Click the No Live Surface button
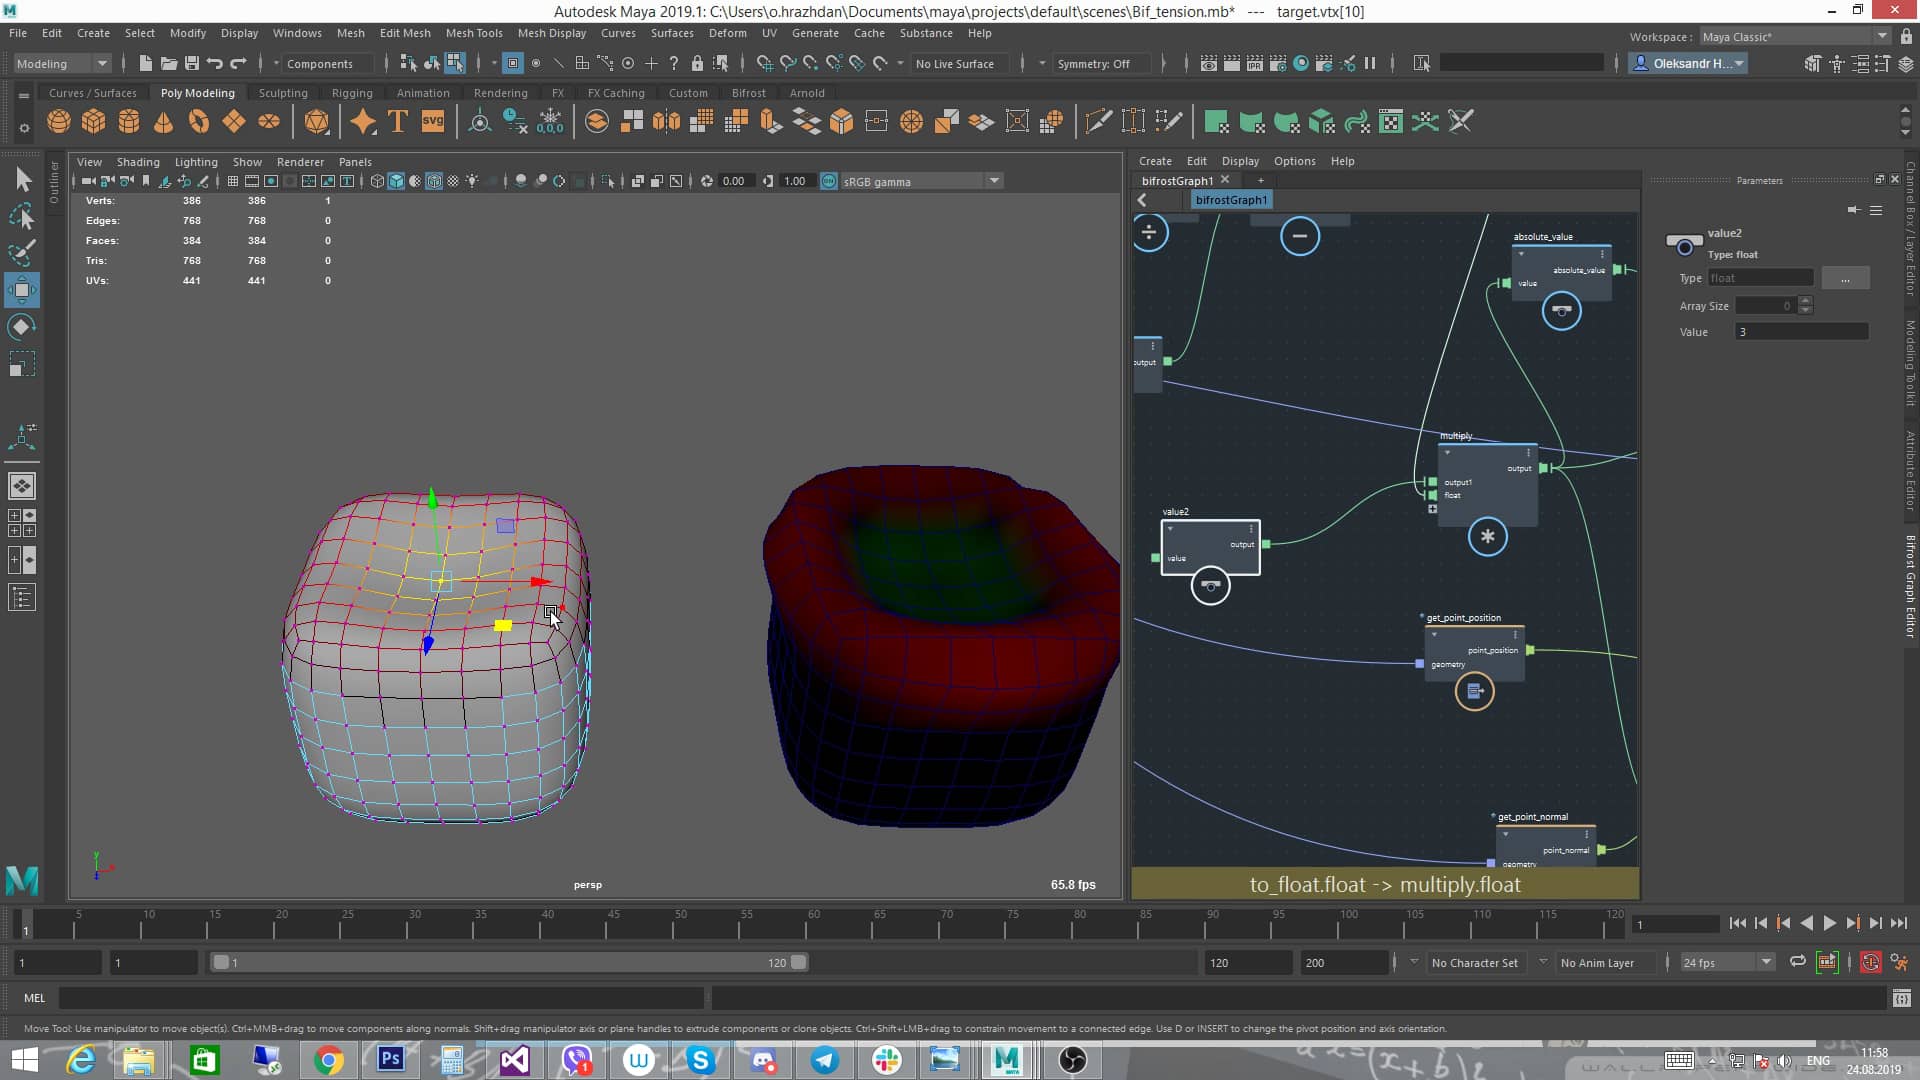The height and width of the screenshot is (1080, 1920). pyautogui.click(x=957, y=63)
